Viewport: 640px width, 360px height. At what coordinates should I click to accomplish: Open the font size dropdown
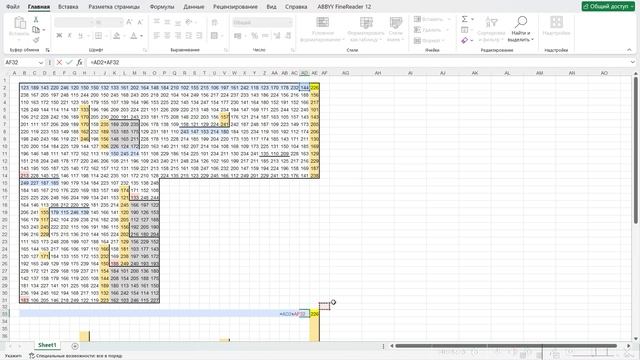pyautogui.click(x=121, y=22)
